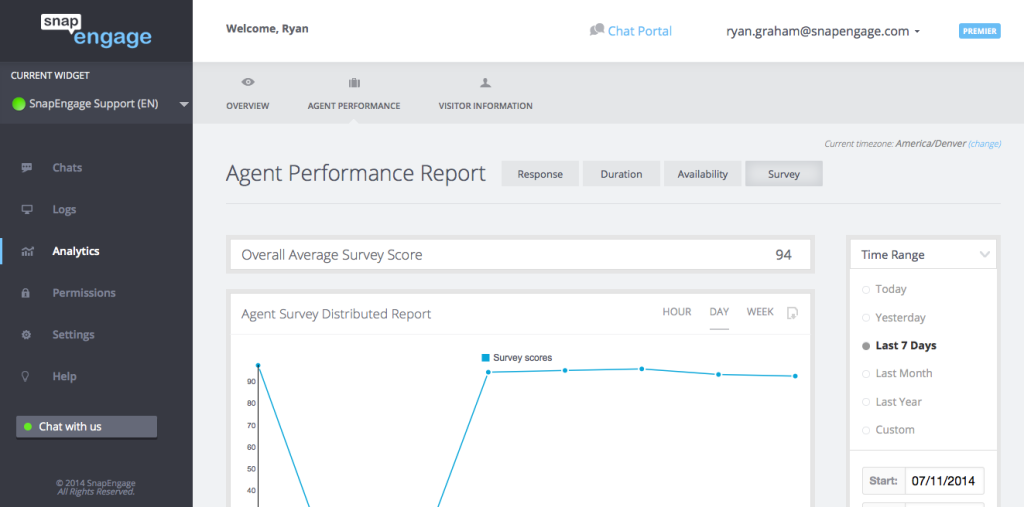Go to Help in sidebar
Image resolution: width=1024 pixels, height=507 pixels.
pyautogui.click(x=64, y=376)
